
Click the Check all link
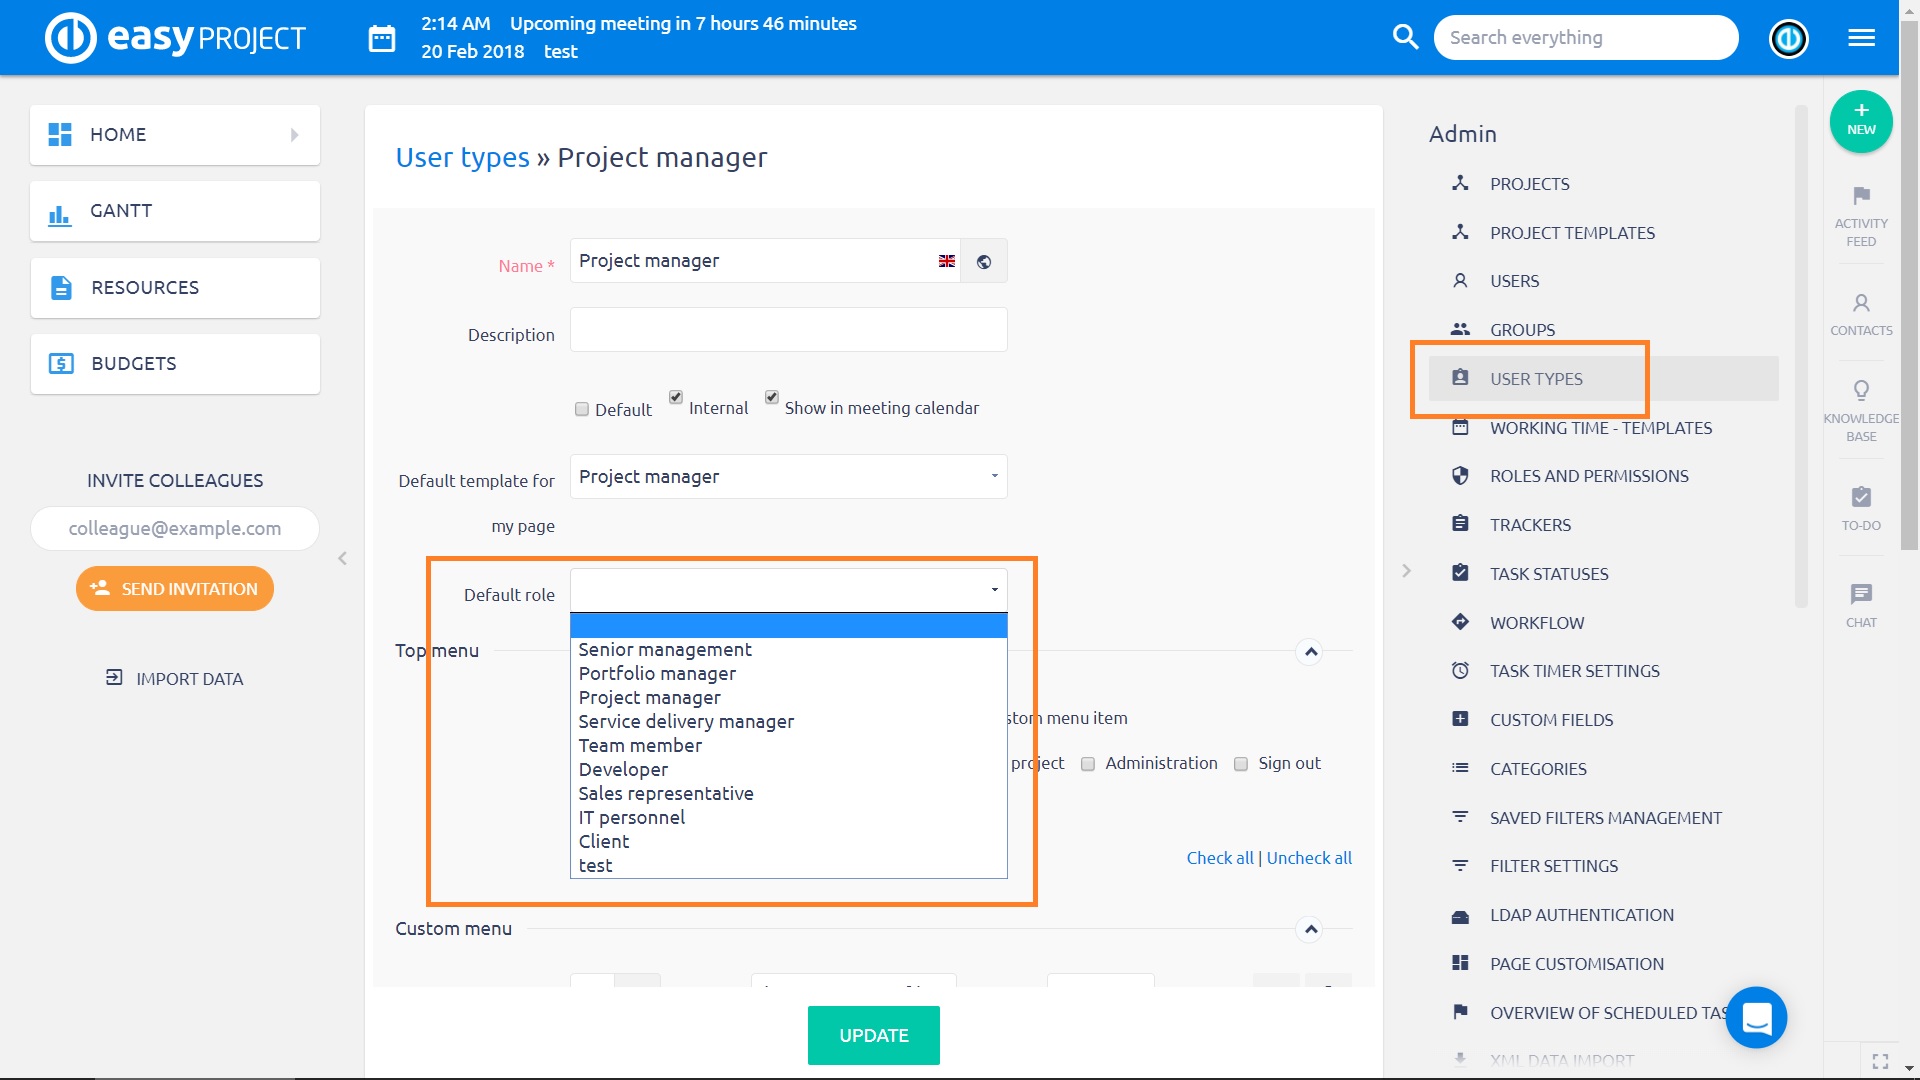coord(1219,857)
